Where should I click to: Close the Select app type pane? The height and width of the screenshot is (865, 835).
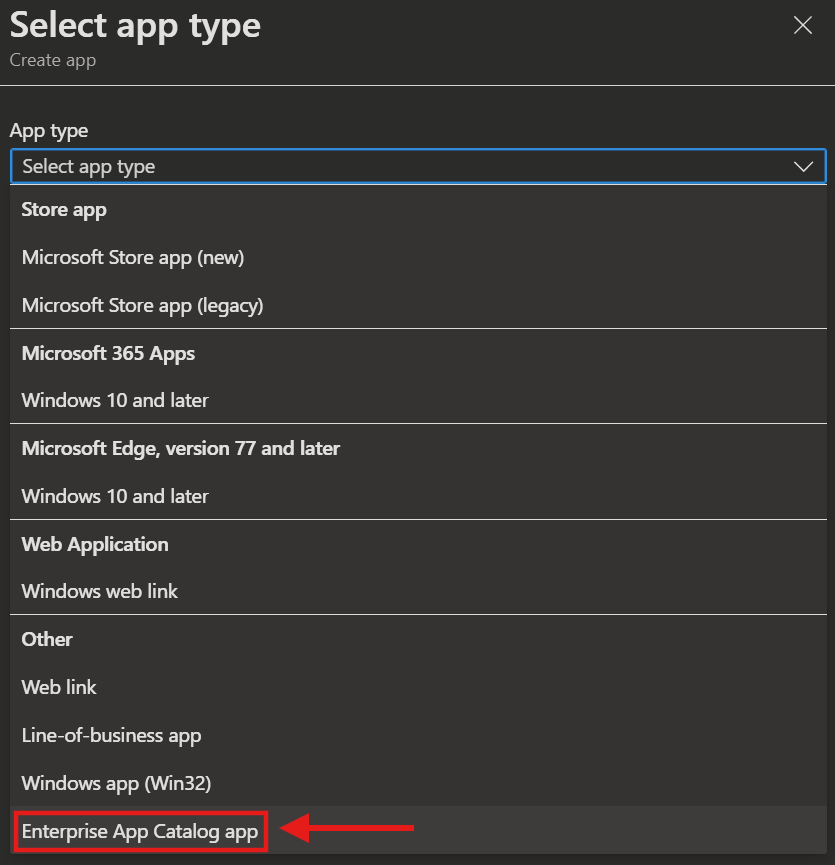[x=802, y=25]
